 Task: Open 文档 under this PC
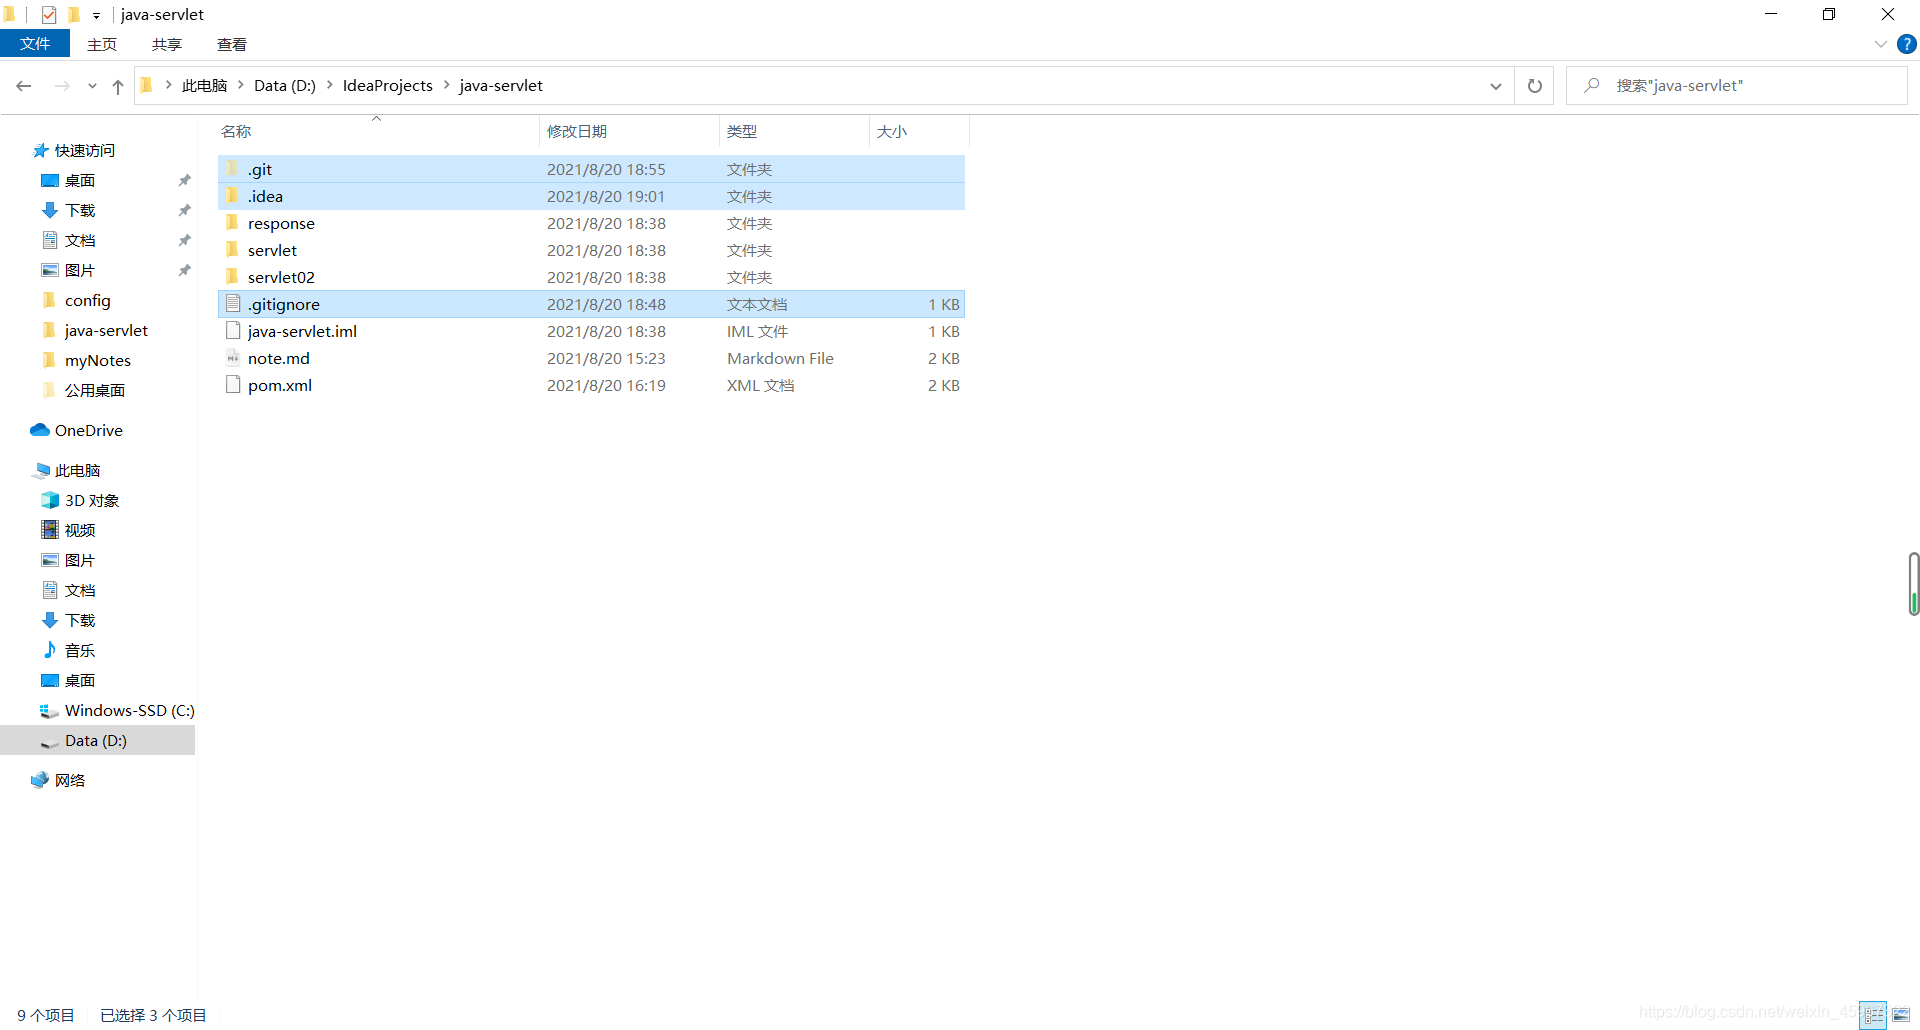pyautogui.click(x=80, y=590)
